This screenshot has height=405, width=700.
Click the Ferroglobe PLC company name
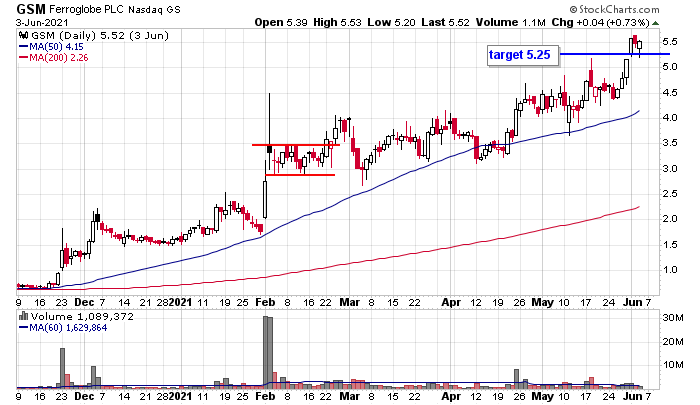tap(87, 9)
